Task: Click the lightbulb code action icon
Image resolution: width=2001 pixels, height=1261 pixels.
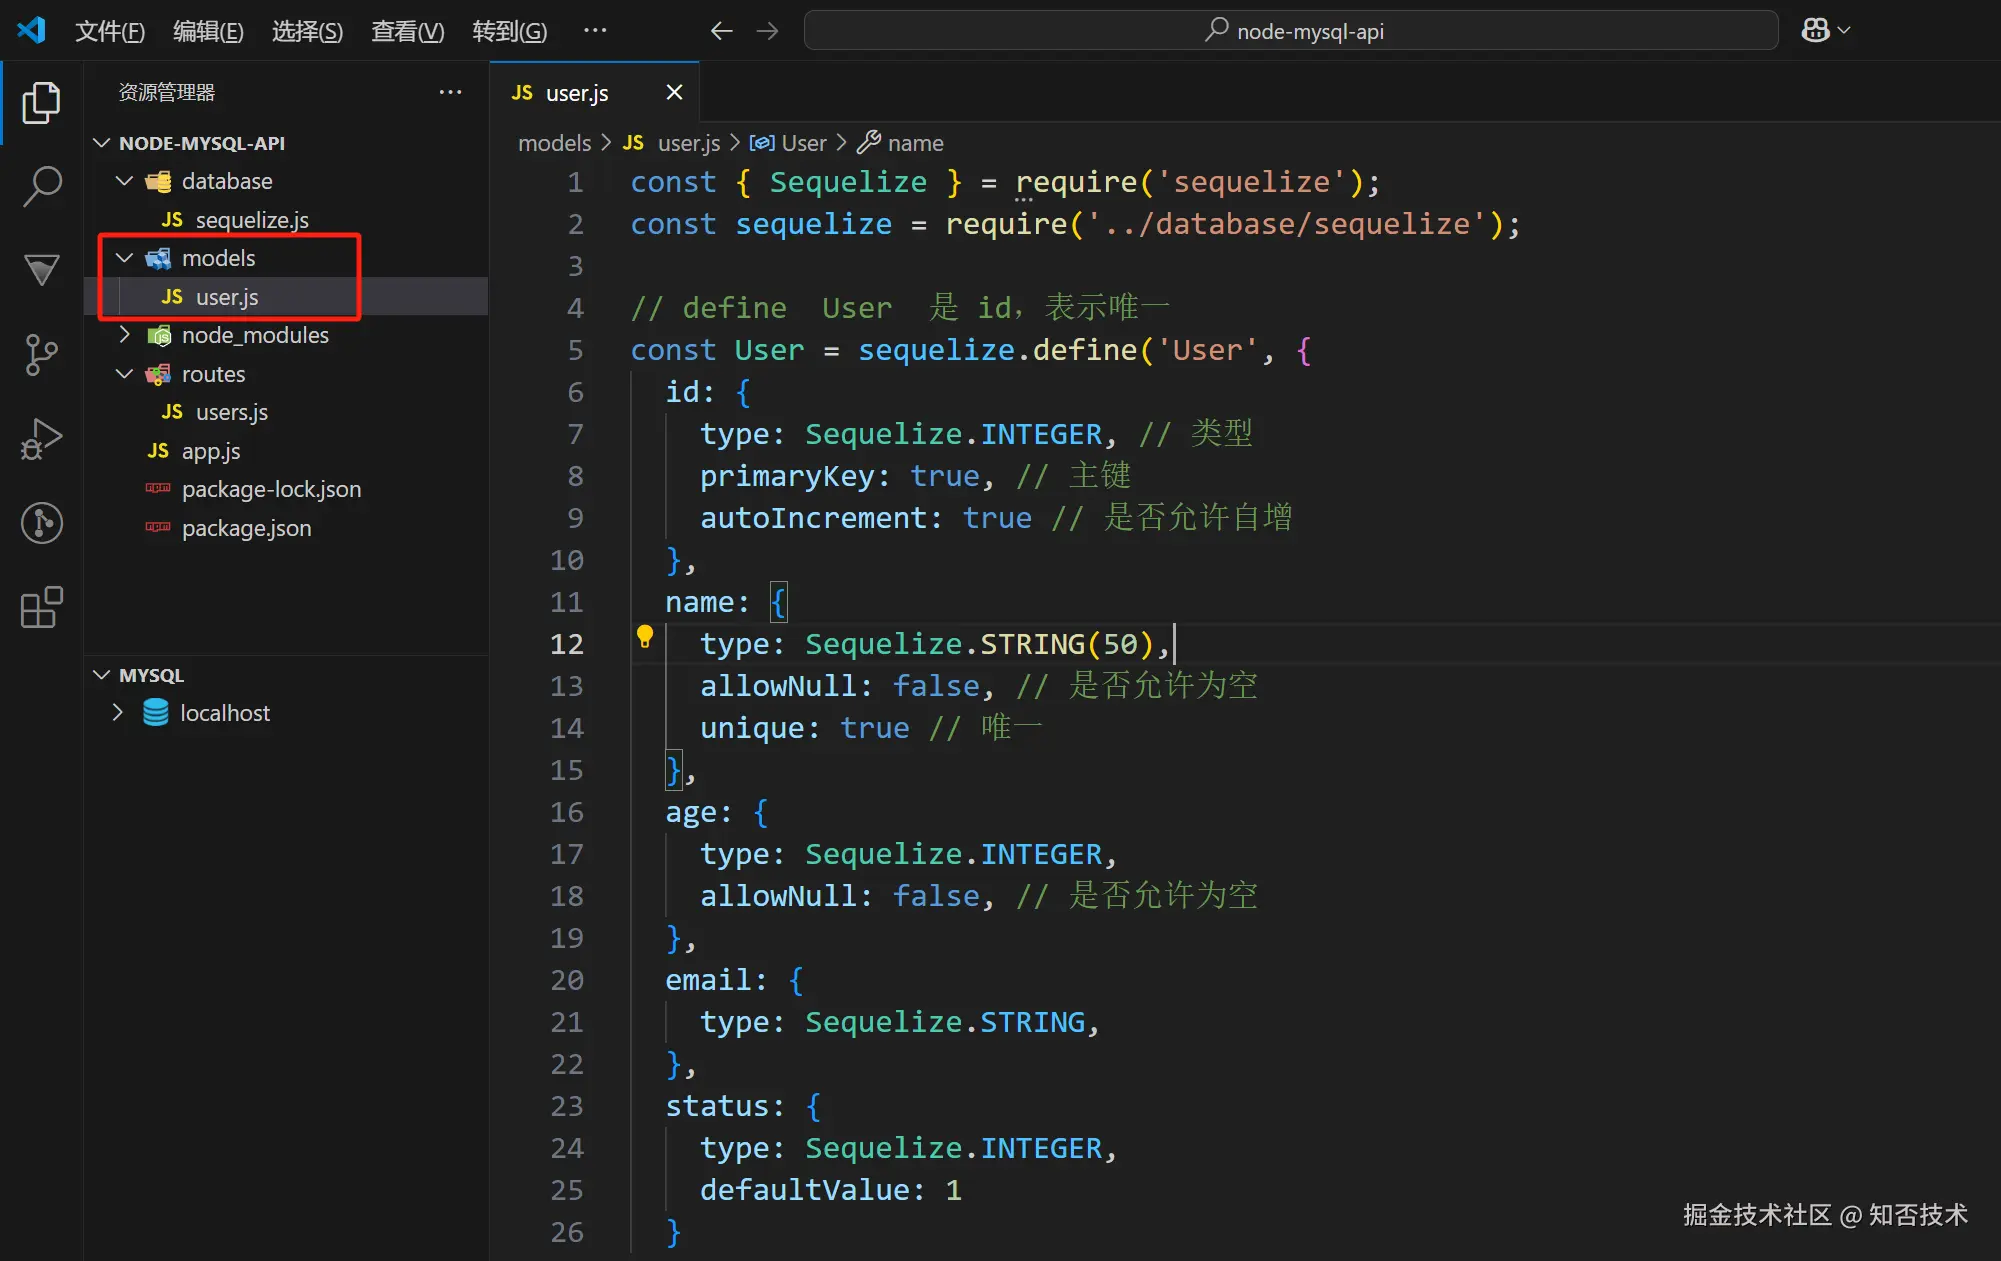Action: 645,637
